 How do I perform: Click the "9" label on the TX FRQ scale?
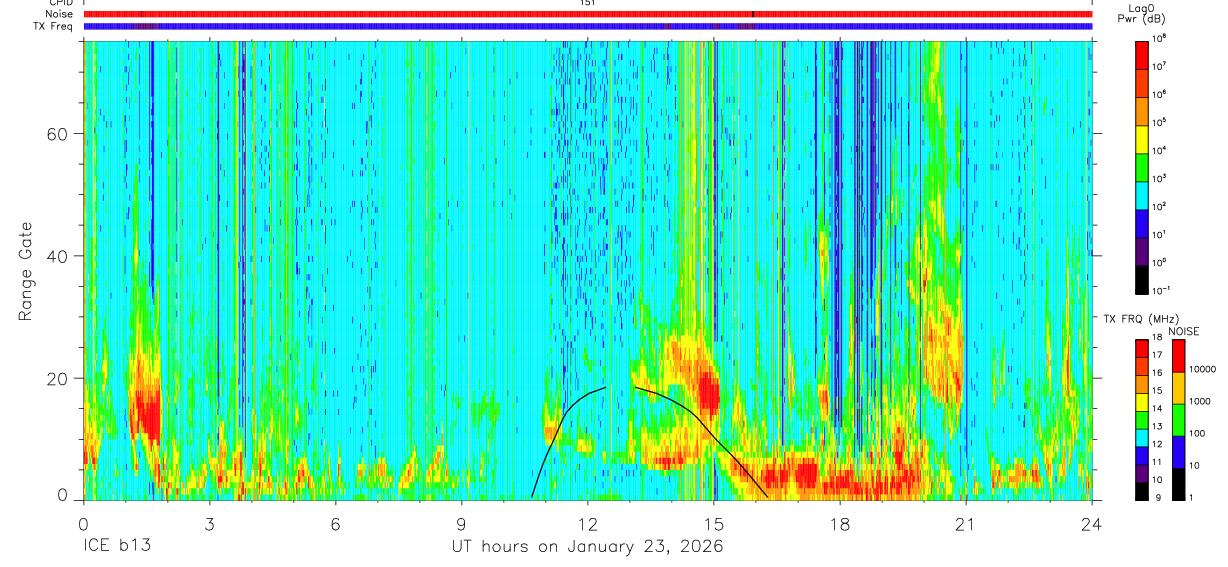1157,498
